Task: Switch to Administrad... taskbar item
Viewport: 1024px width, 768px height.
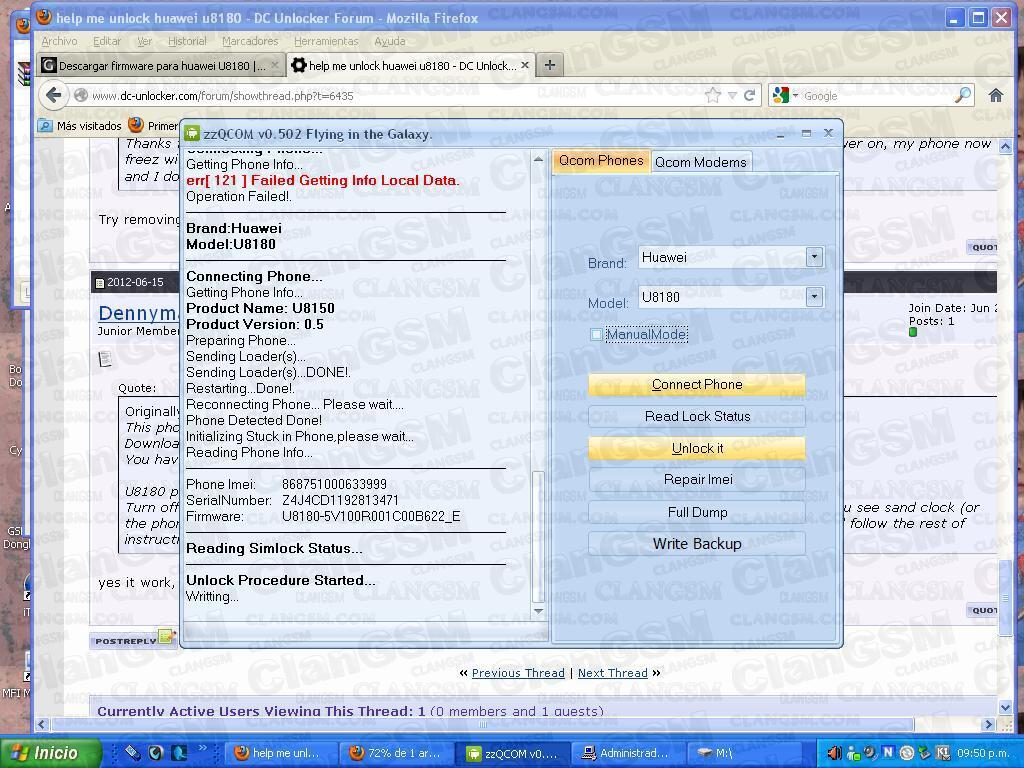Action: [x=626, y=753]
